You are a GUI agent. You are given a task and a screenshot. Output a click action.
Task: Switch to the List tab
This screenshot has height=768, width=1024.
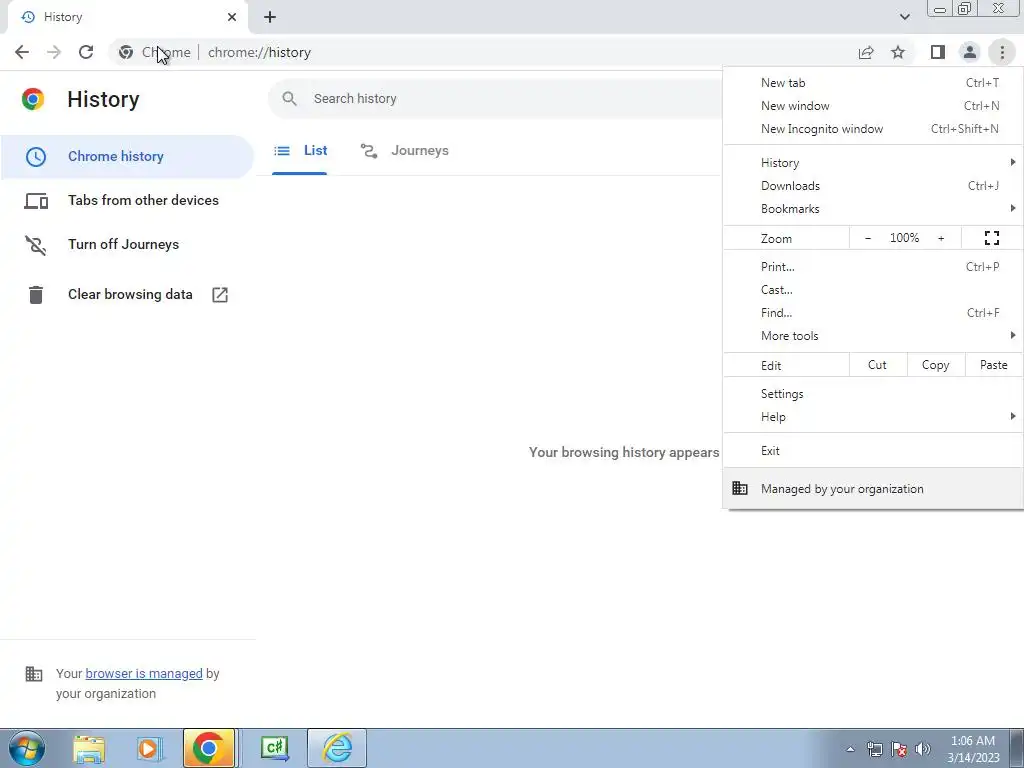point(300,151)
